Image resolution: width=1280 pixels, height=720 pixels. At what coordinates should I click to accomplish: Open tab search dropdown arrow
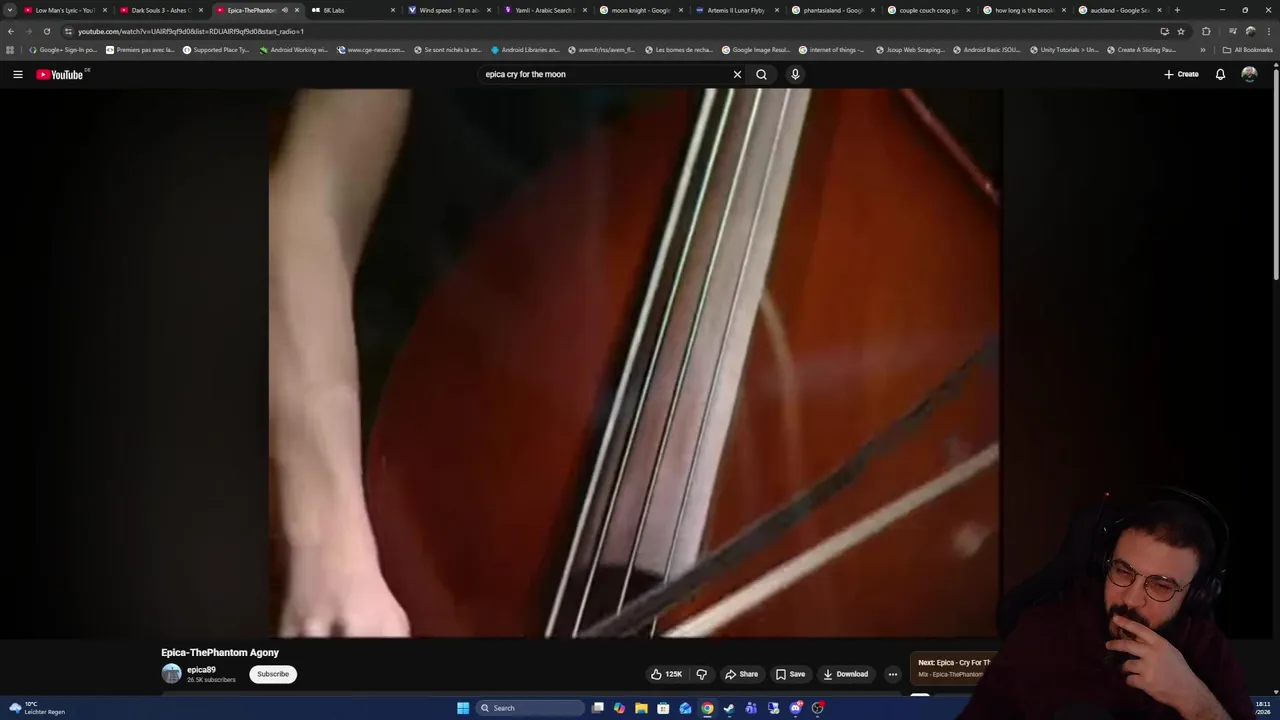click(x=10, y=10)
